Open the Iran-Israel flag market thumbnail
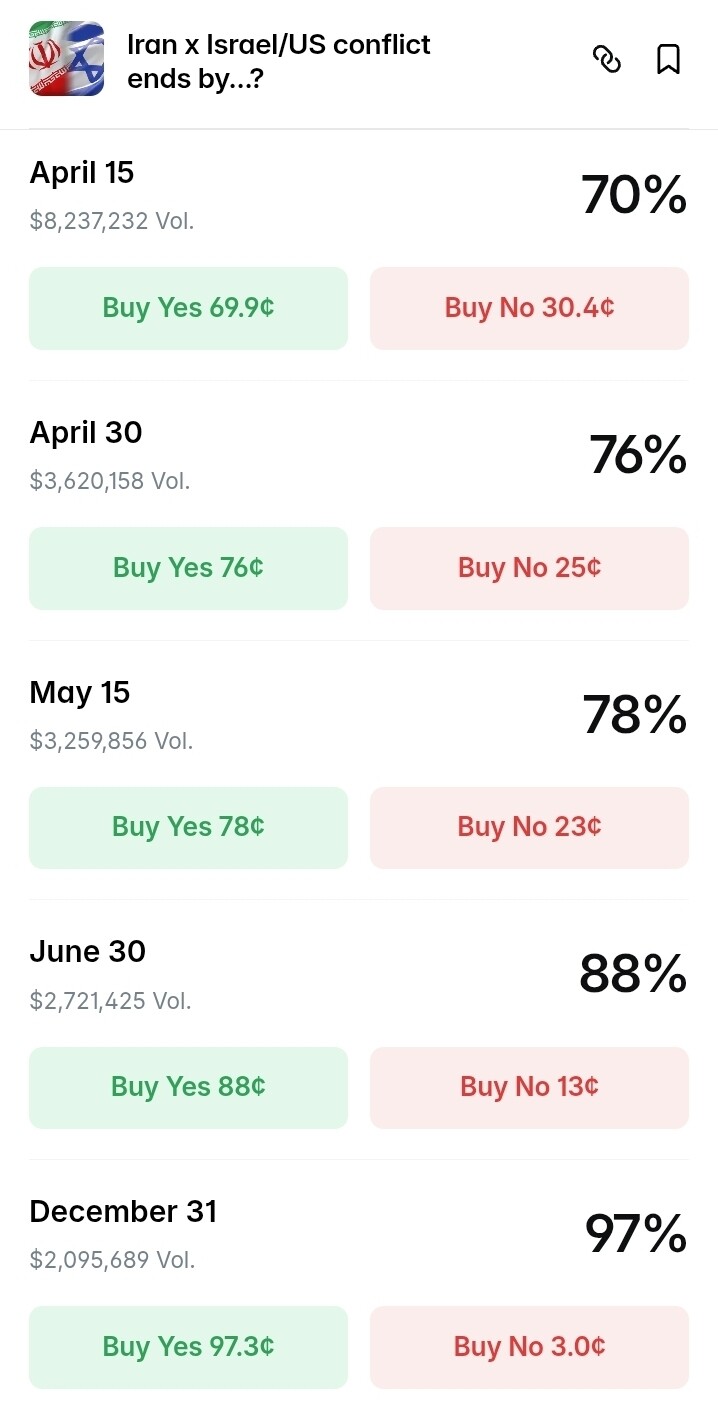 (66, 59)
